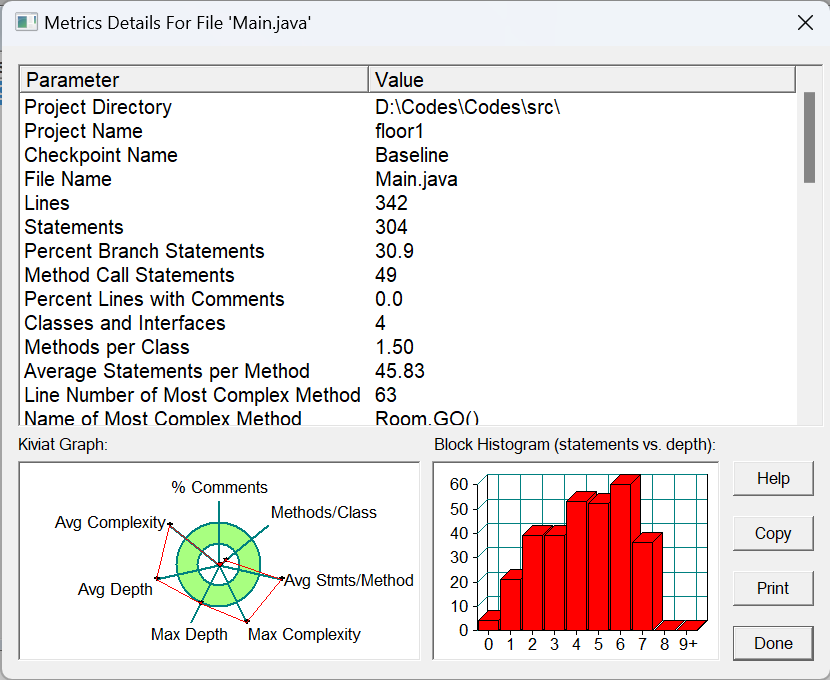Select the Method Call Statements value 49

pyautogui.click(x=386, y=275)
